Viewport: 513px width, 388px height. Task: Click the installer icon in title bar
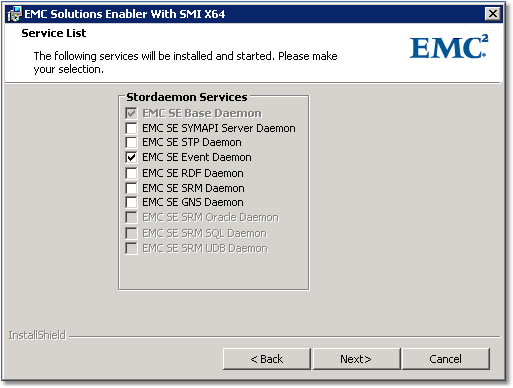click(x=15, y=14)
